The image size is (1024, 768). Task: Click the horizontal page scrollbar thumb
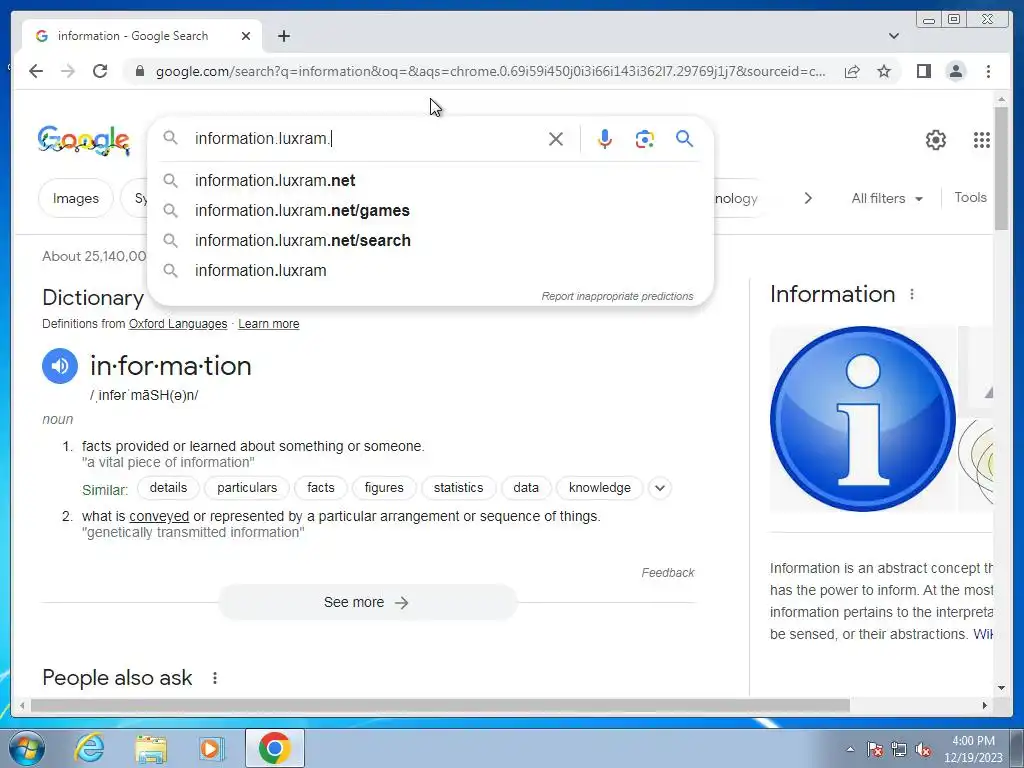[x=440, y=705]
